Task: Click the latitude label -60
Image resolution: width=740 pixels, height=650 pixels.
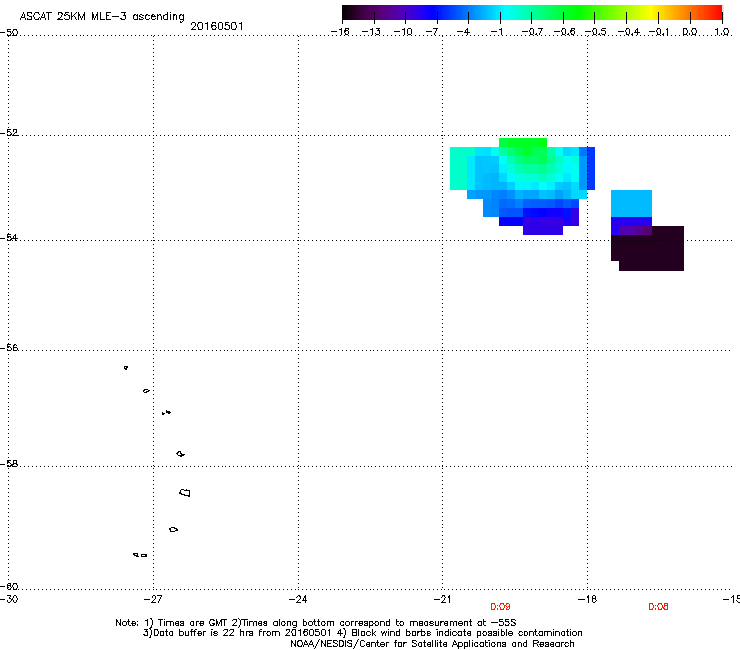Action: [x=9, y=586]
